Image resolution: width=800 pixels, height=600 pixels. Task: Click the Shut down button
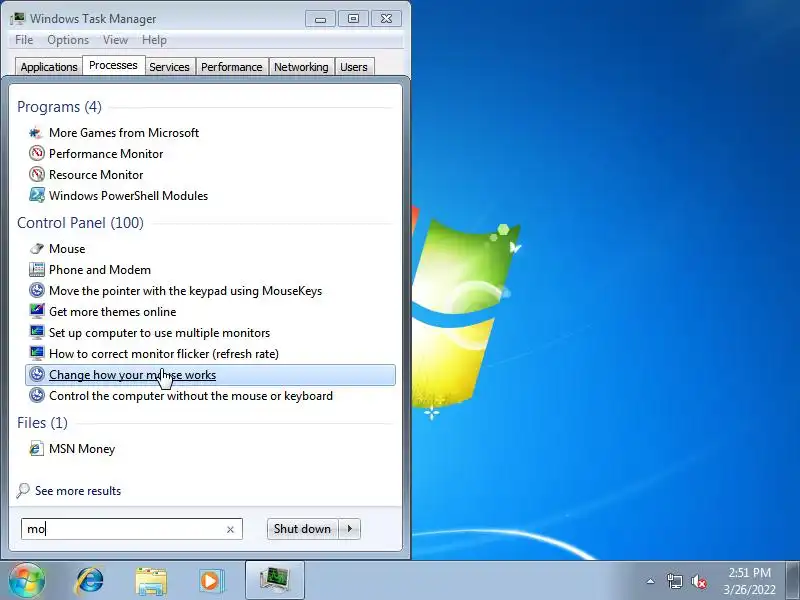pyautogui.click(x=302, y=529)
